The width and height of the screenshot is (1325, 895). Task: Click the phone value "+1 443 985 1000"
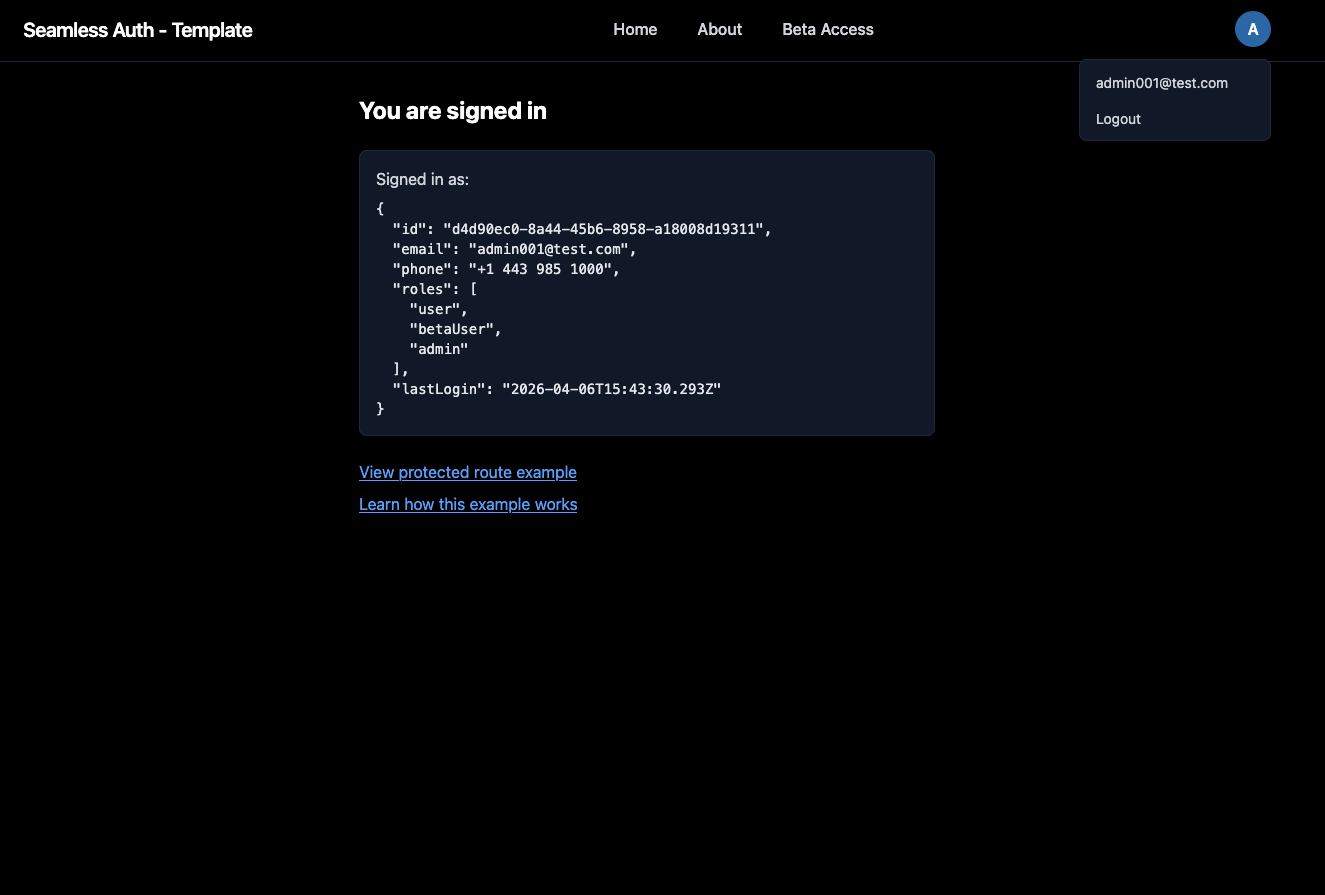pyautogui.click(x=540, y=269)
